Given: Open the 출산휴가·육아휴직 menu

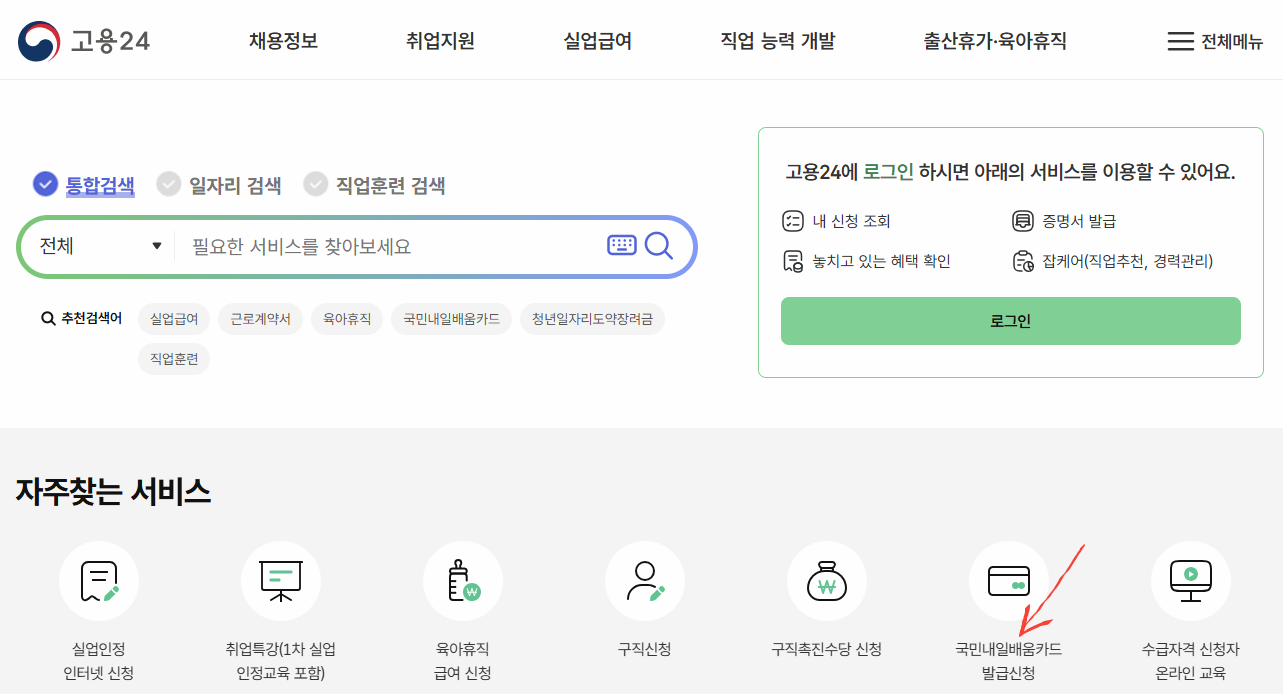Looking at the screenshot, I should [x=993, y=41].
